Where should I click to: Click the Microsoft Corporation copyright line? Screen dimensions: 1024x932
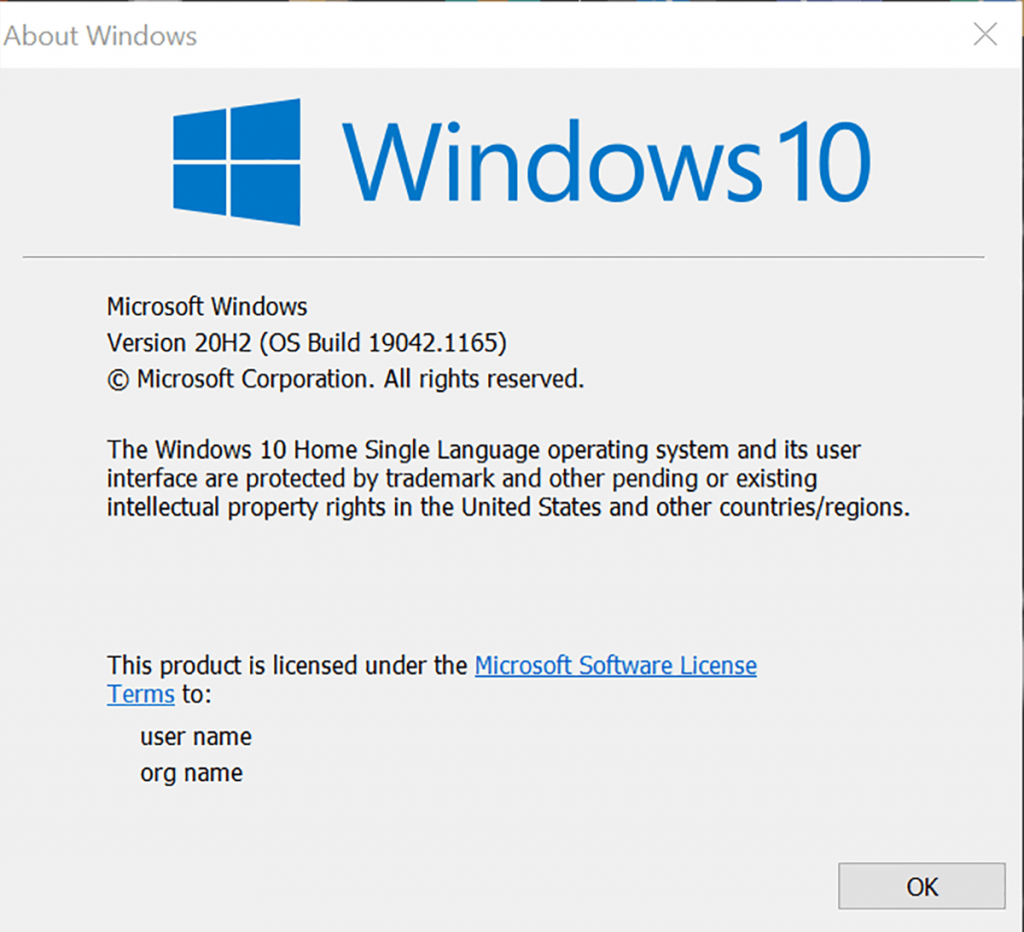click(345, 379)
